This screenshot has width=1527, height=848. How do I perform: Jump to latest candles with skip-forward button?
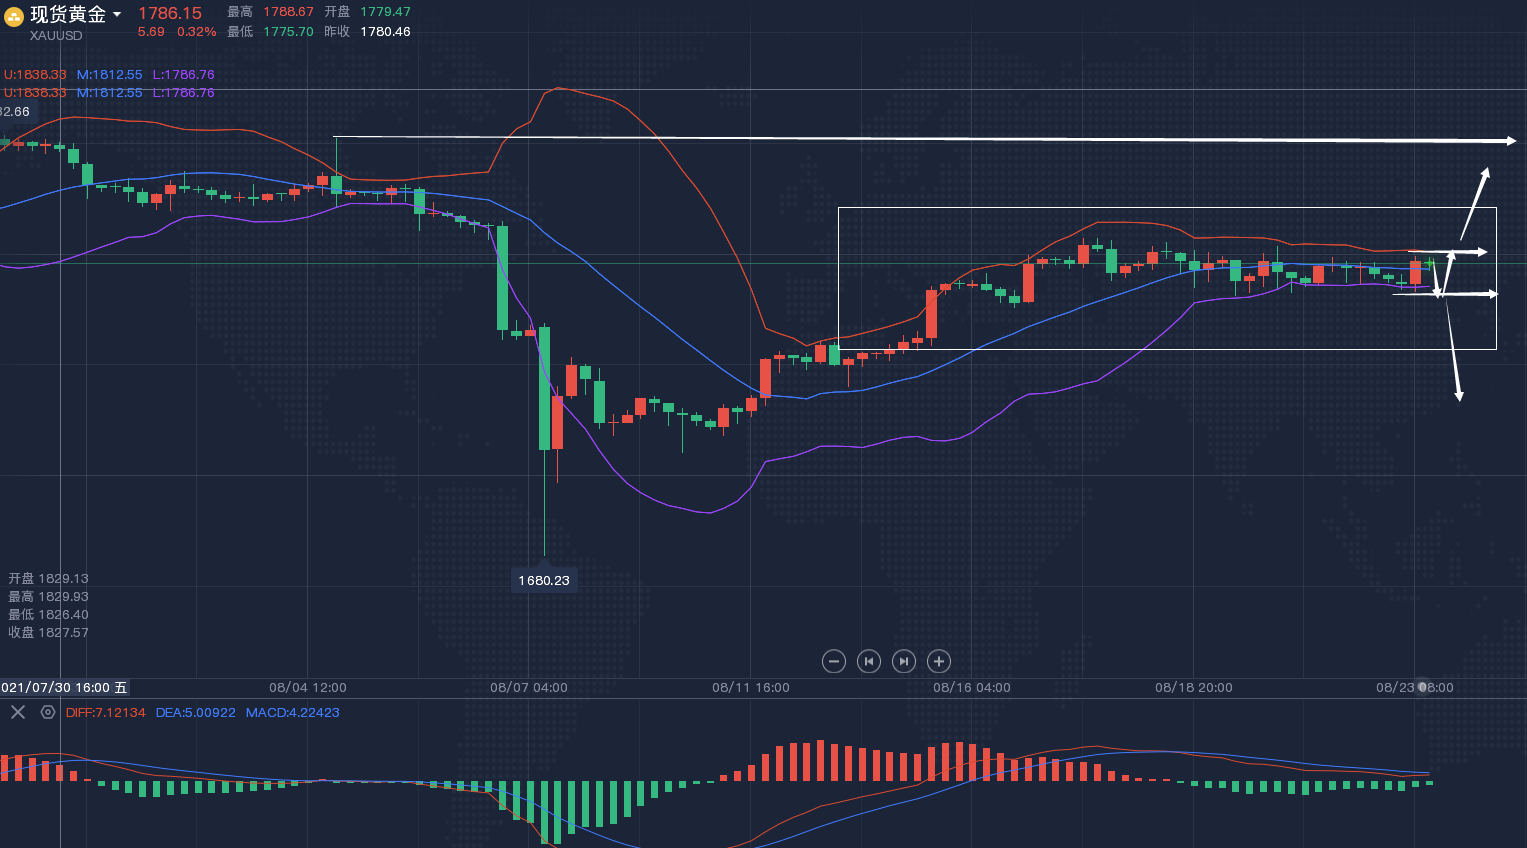point(904,661)
